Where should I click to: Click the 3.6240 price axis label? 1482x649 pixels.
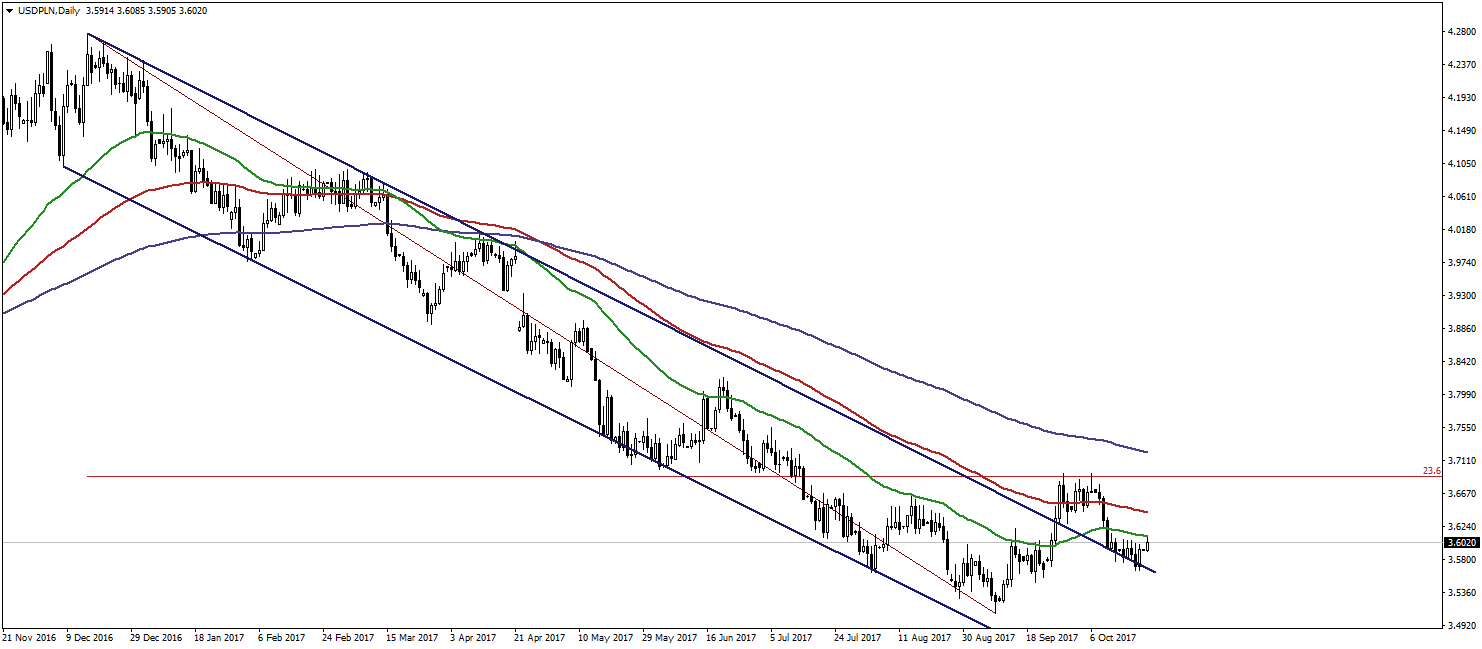1461,527
